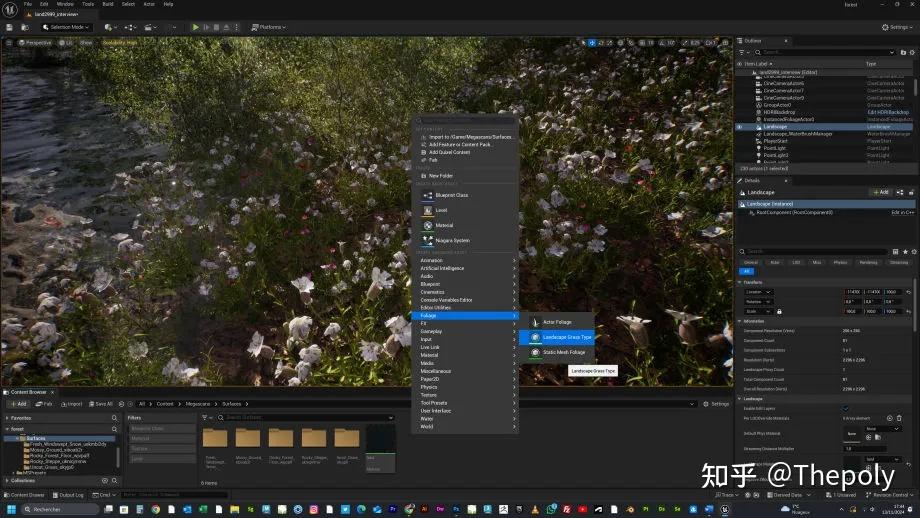Click the Details search field
The width and height of the screenshot is (920, 518).
813,252
